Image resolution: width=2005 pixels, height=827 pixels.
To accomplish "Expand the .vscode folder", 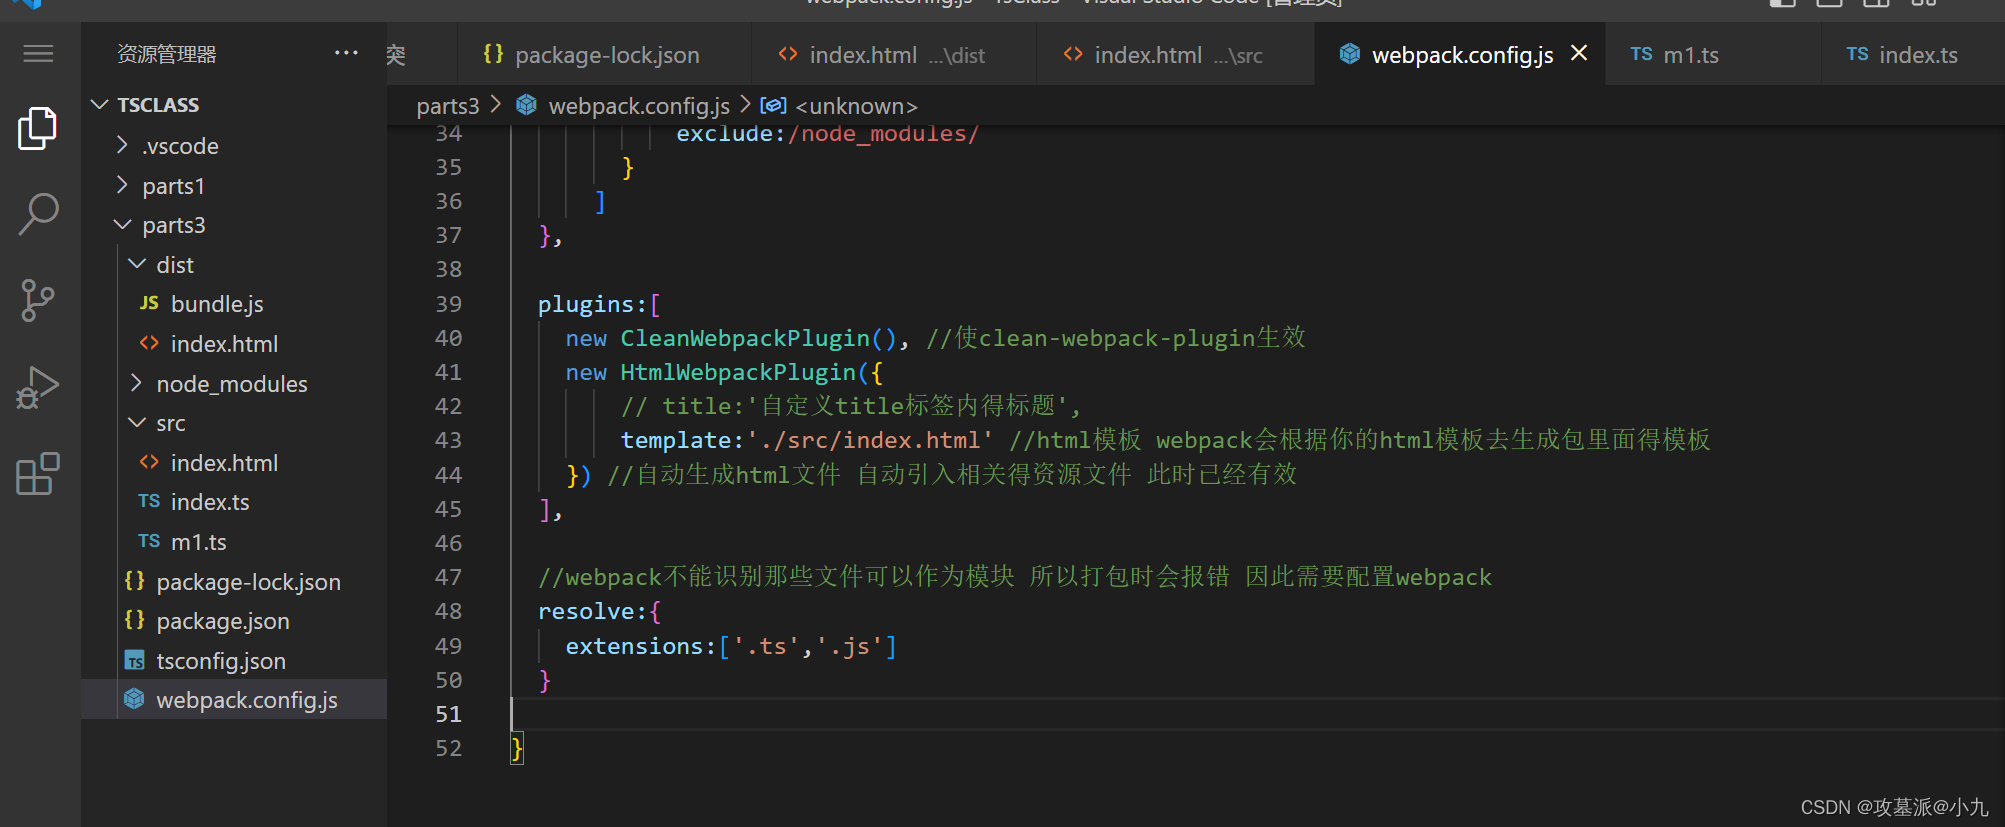I will pos(122,145).
